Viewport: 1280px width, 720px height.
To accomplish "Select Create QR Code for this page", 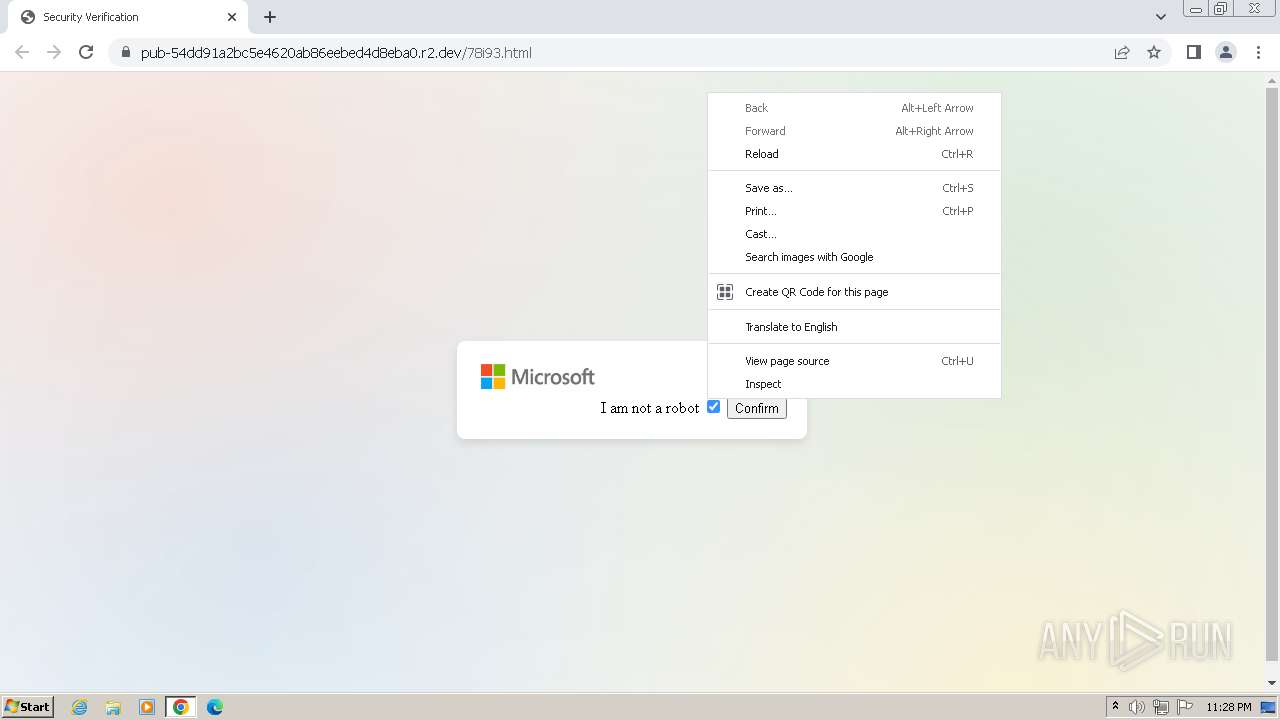I will pos(854,292).
